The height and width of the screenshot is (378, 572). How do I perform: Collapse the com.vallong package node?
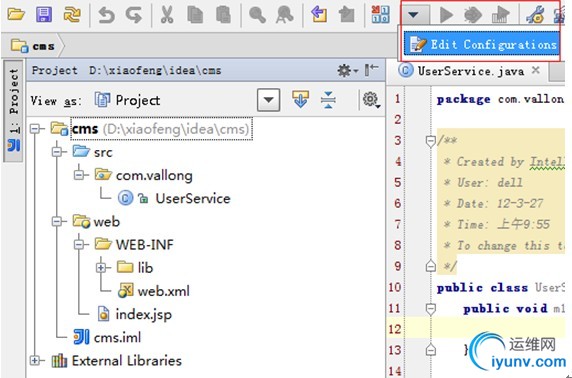tap(79, 175)
